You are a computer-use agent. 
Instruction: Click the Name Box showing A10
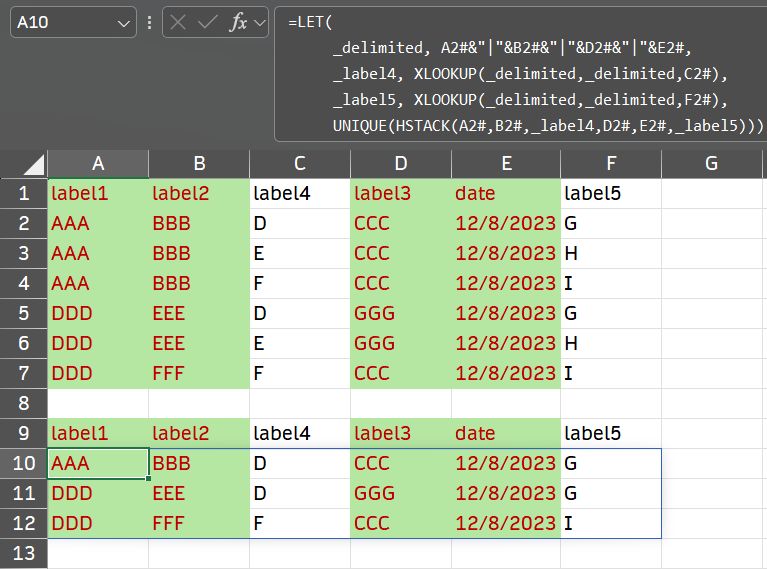73,22
